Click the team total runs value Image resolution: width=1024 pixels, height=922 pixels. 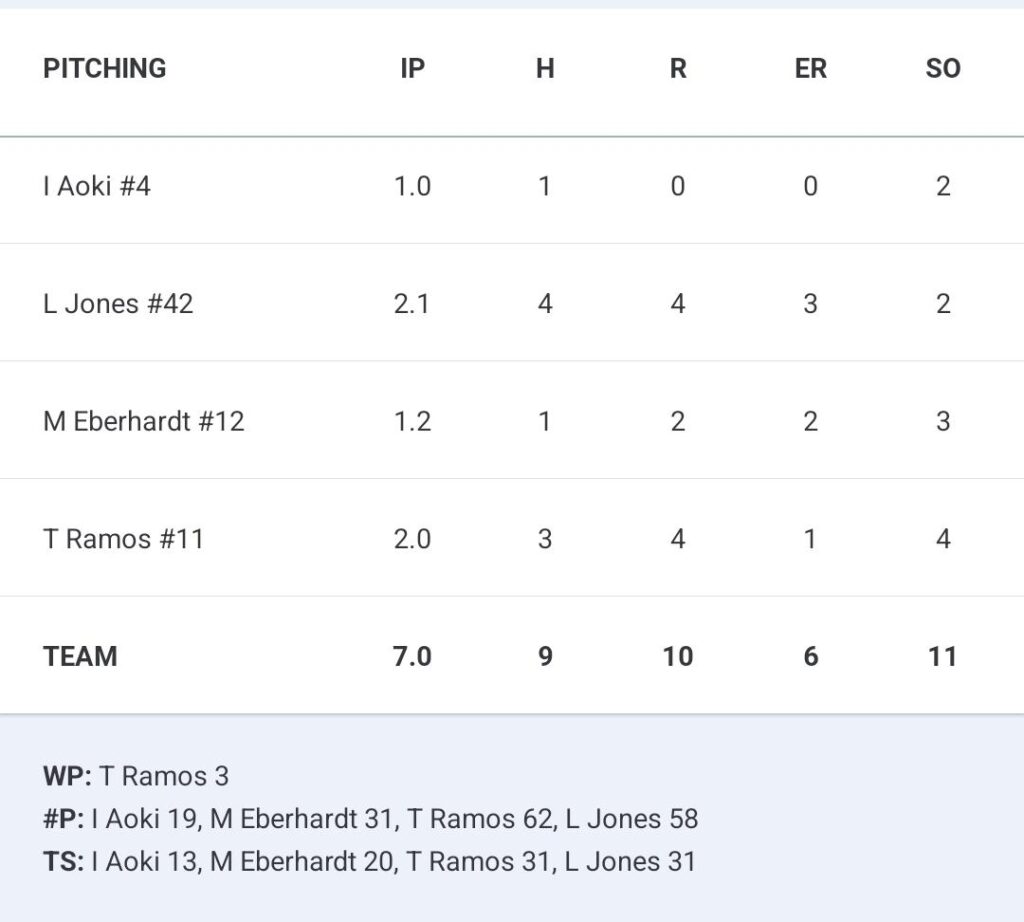[678, 656]
